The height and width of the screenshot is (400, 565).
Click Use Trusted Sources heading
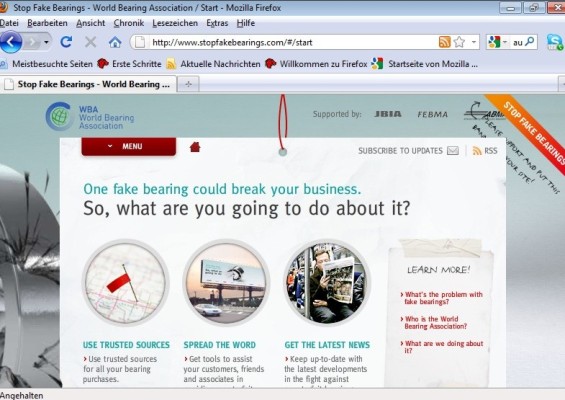coord(126,345)
